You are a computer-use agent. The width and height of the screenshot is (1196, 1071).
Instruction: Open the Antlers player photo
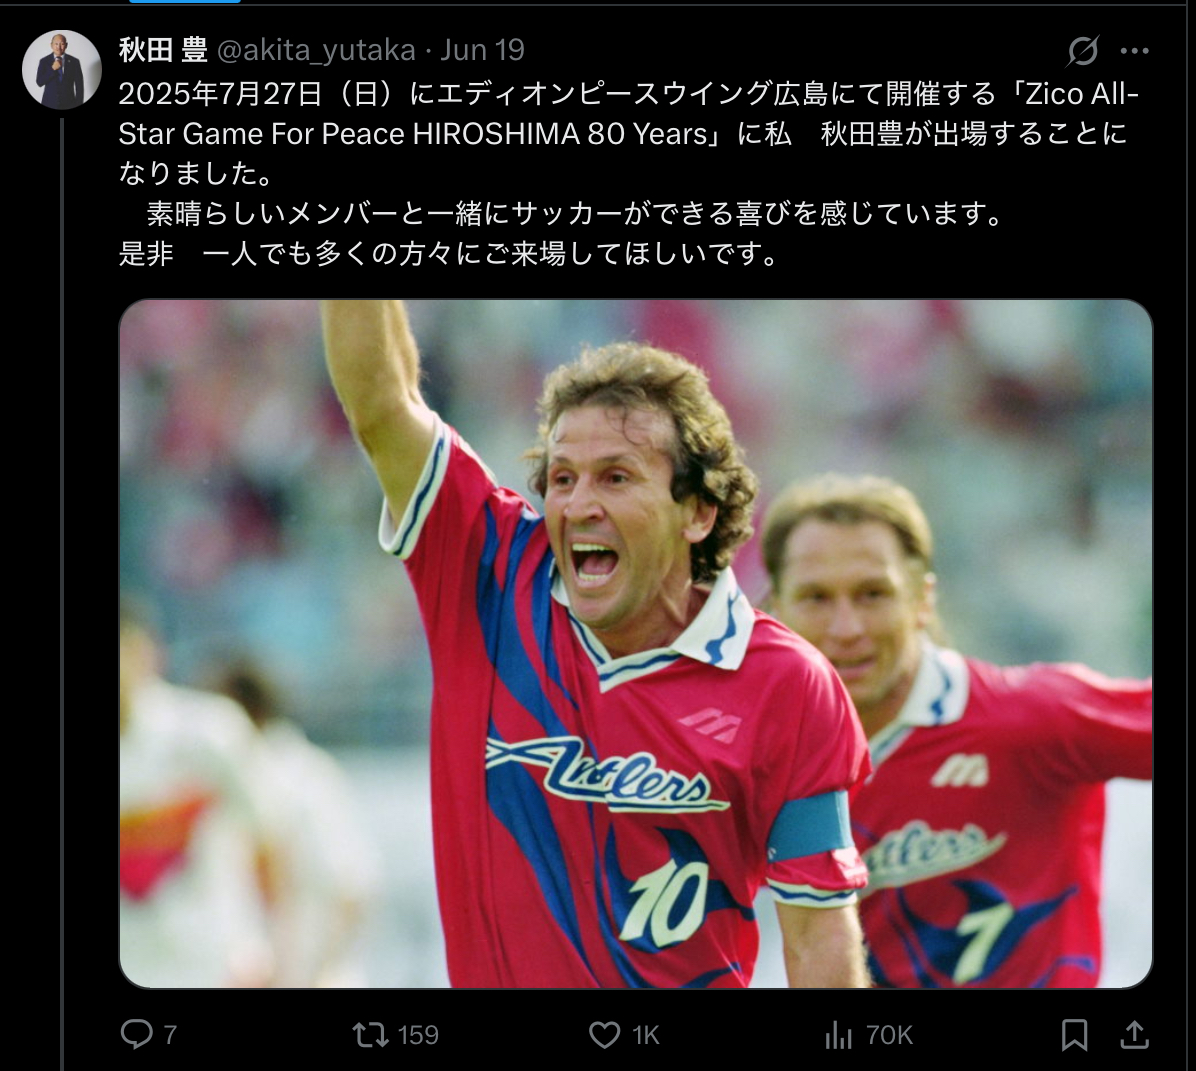635,644
